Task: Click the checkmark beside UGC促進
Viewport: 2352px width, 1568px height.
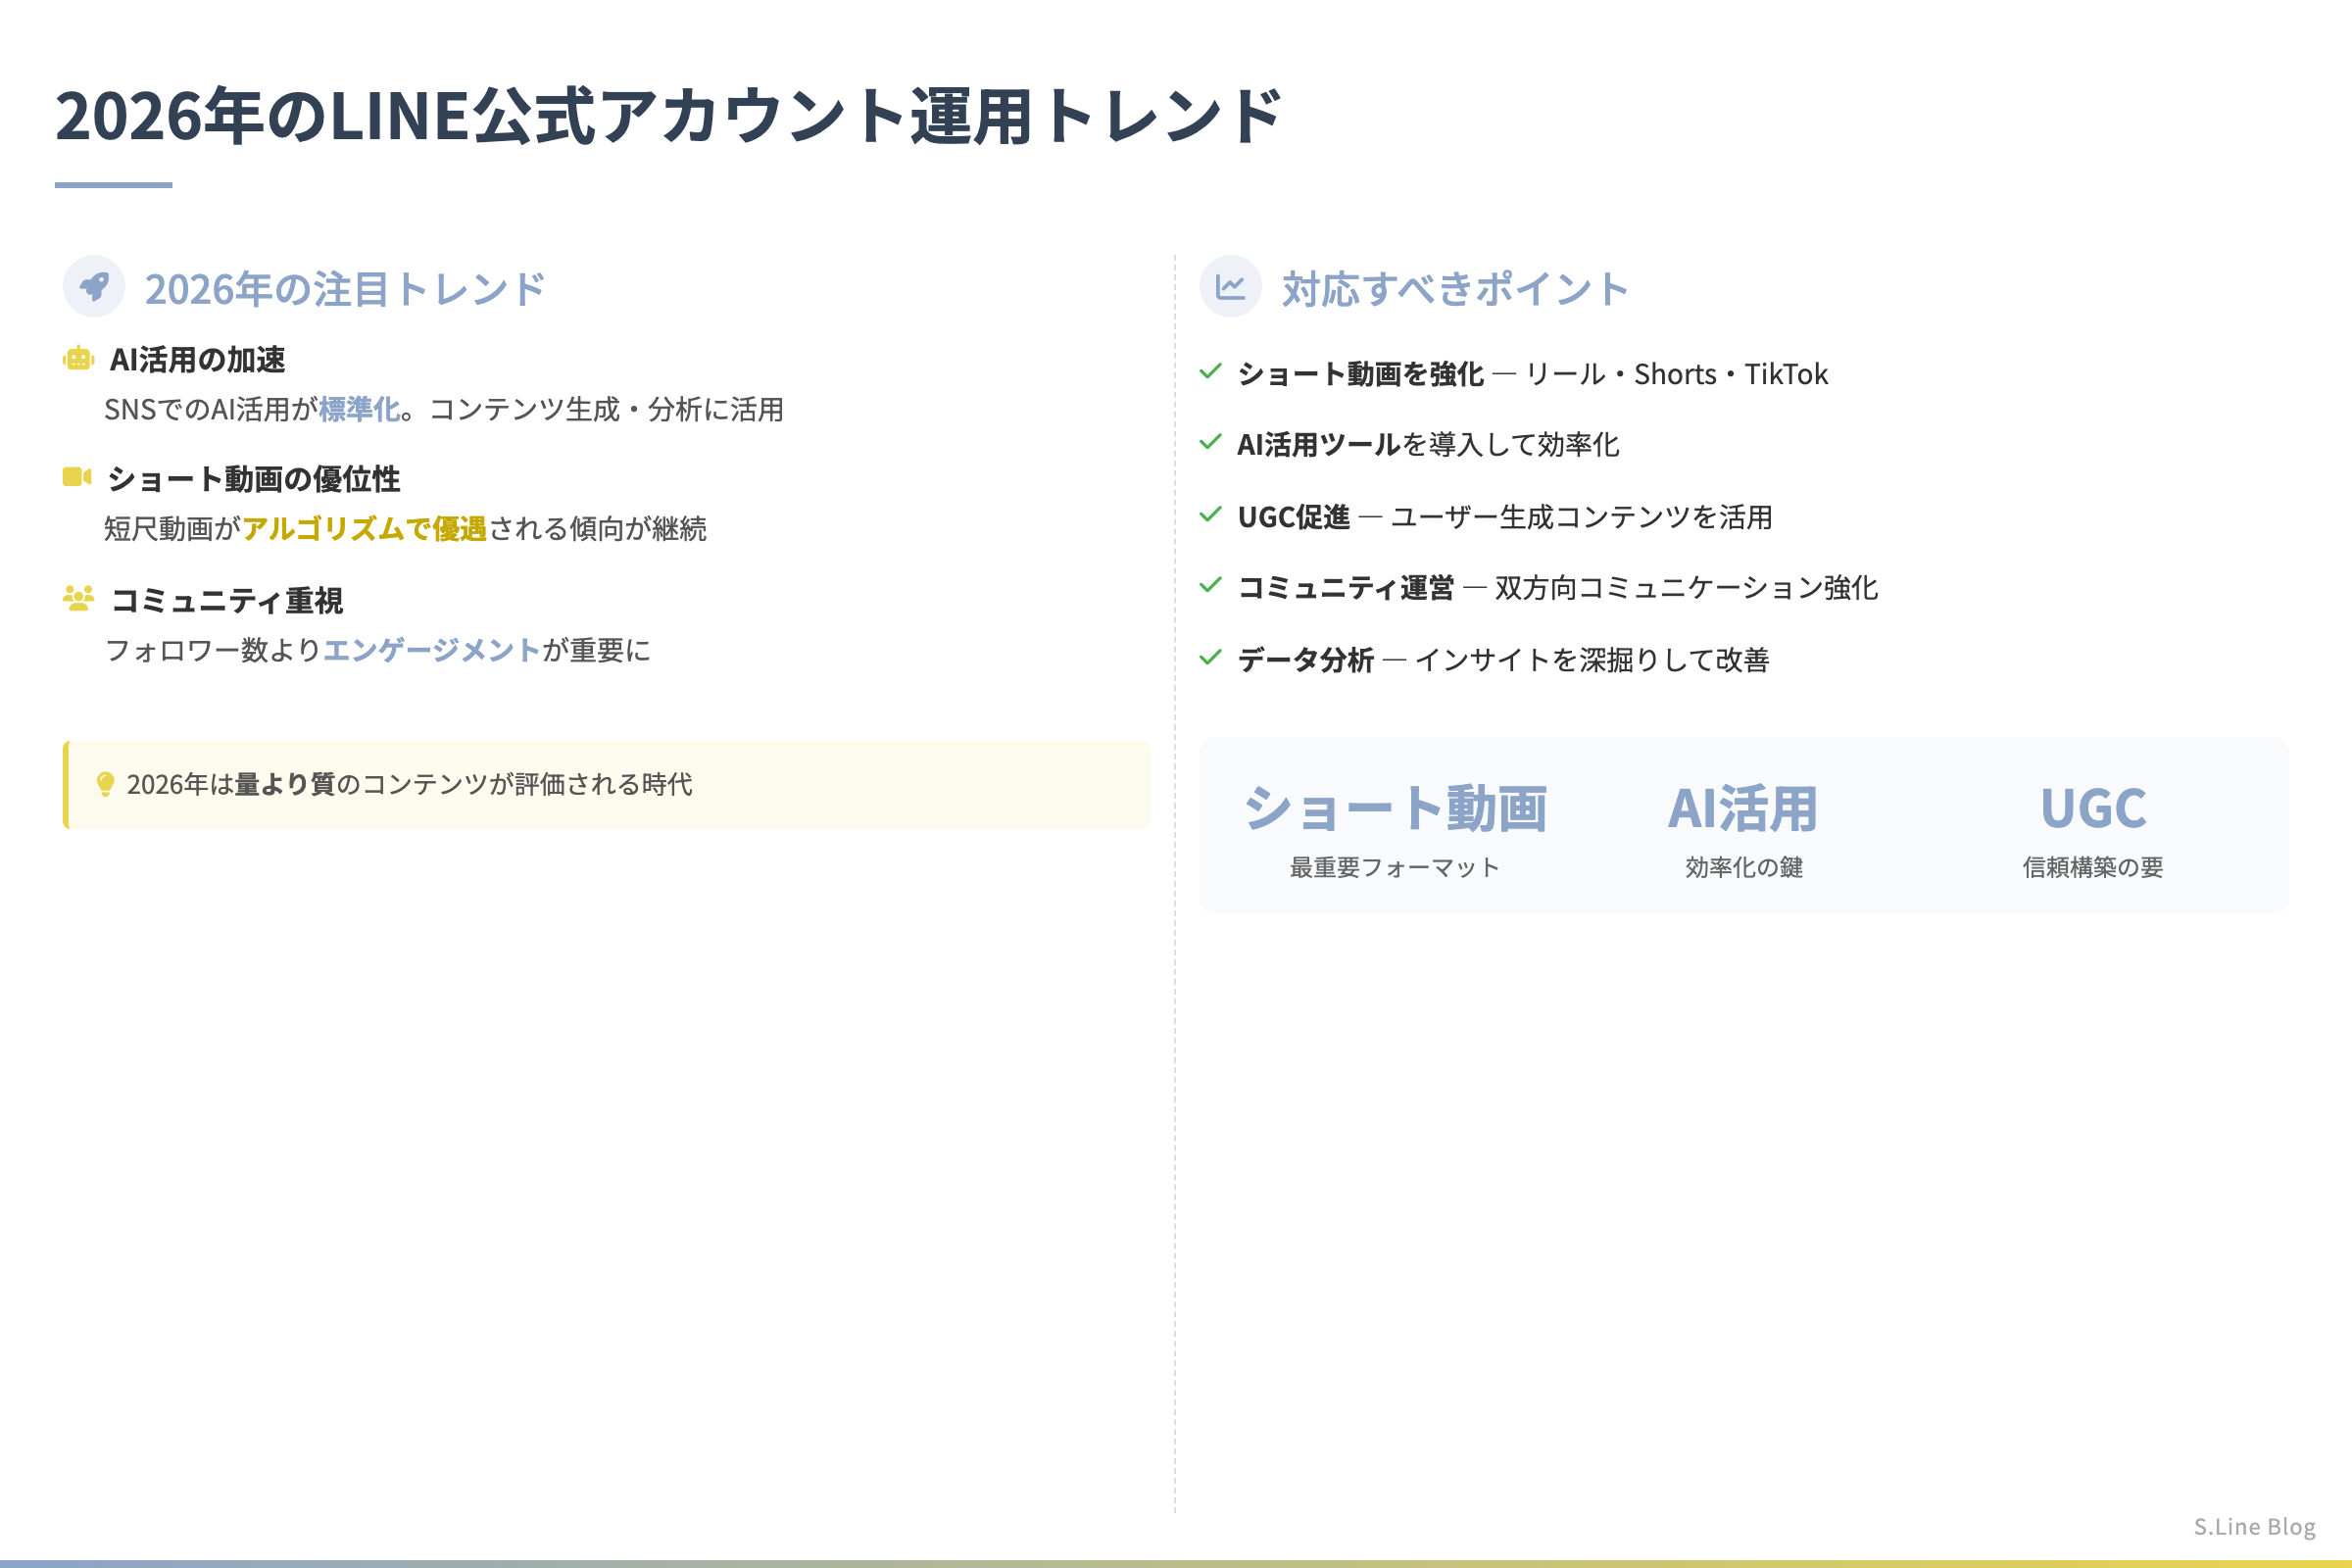Action: click(1210, 515)
